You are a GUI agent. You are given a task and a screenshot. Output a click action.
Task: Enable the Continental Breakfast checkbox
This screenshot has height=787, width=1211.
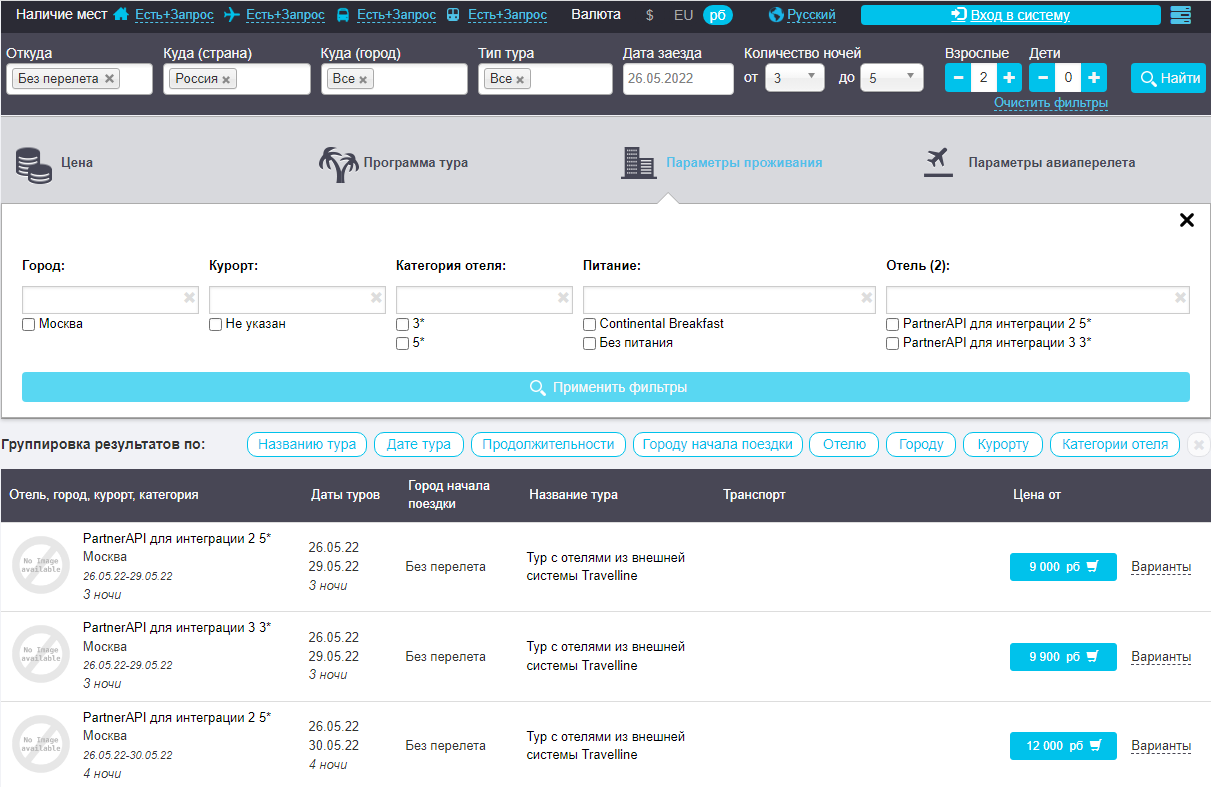click(x=590, y=325)
